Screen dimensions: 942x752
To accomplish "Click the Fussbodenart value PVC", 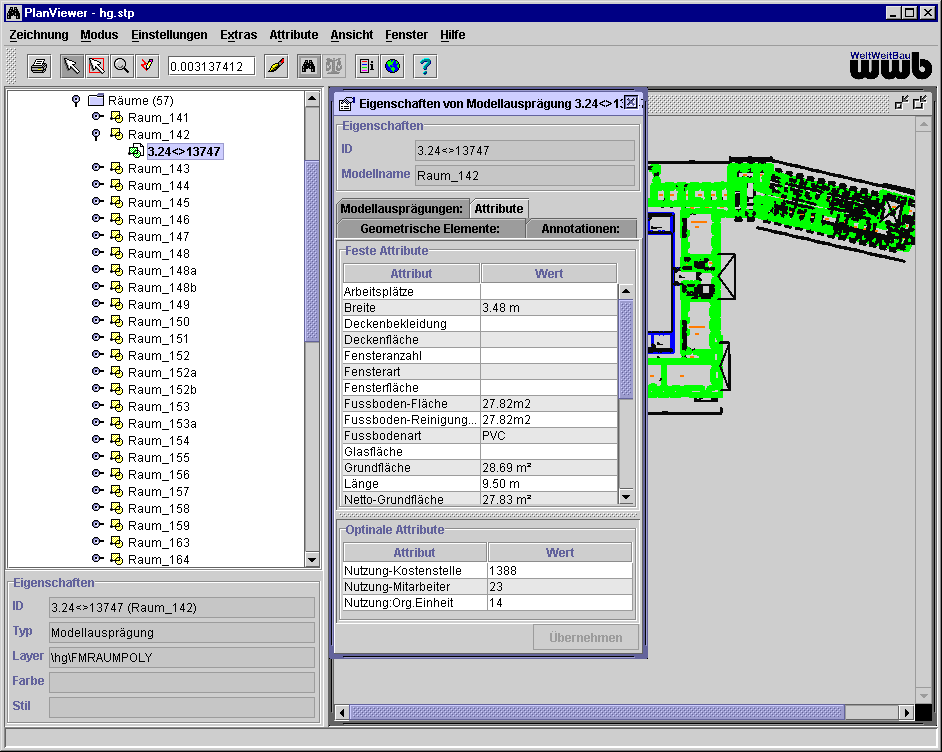I will click(x=548, y=435).
